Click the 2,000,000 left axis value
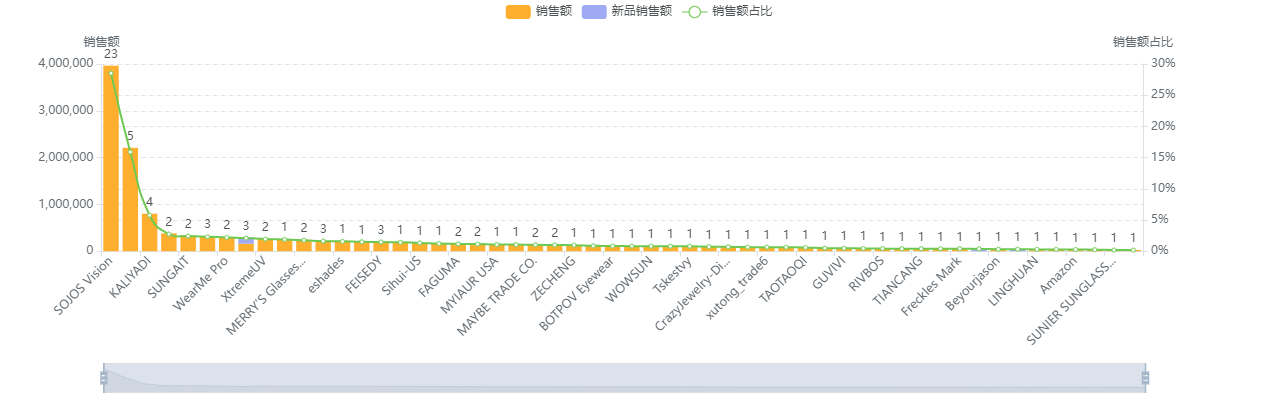The image size is (1278, 400). click(x=66, y=157)
